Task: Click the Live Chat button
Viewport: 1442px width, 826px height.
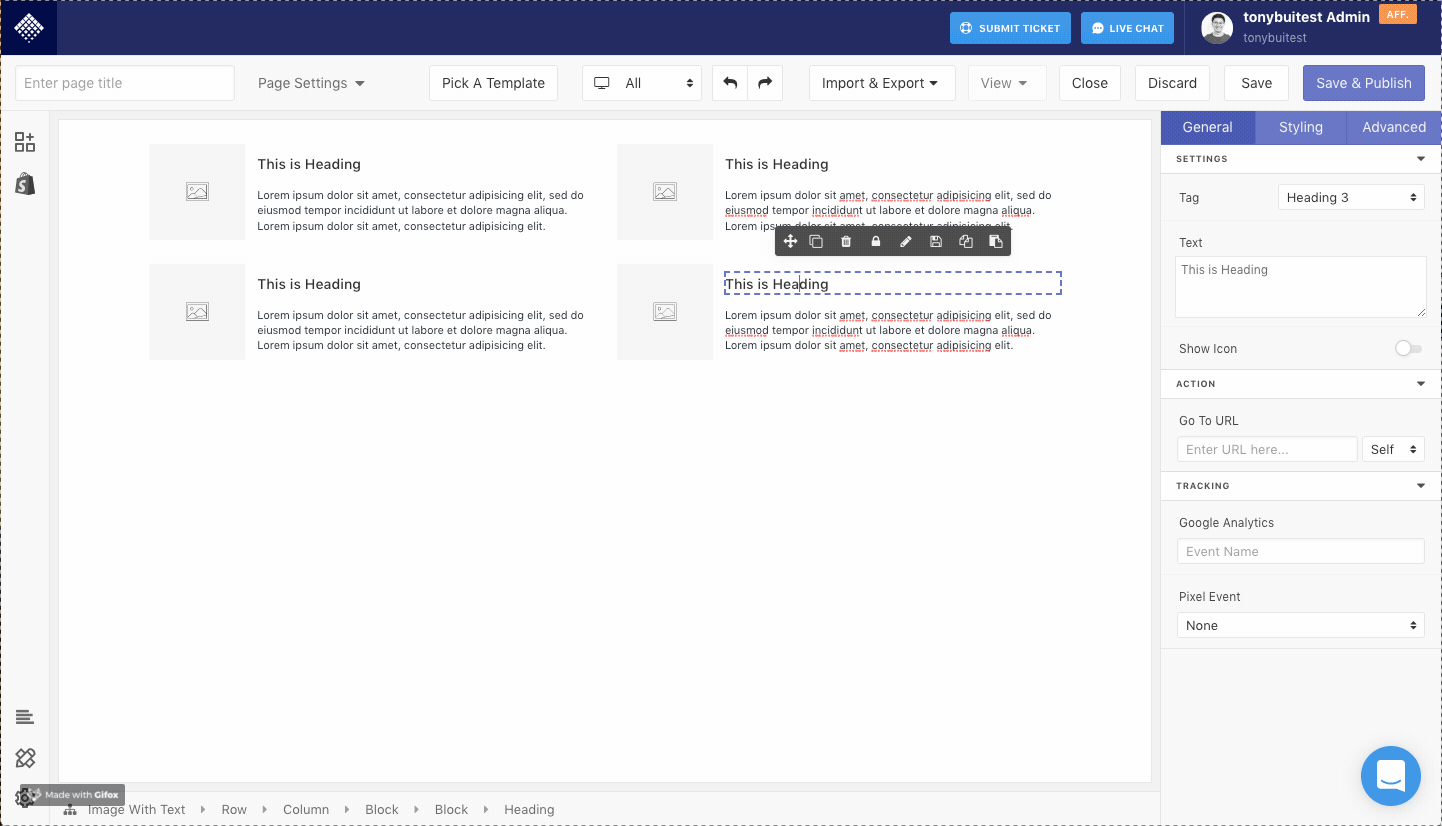Action: [x=1127, y=28]
